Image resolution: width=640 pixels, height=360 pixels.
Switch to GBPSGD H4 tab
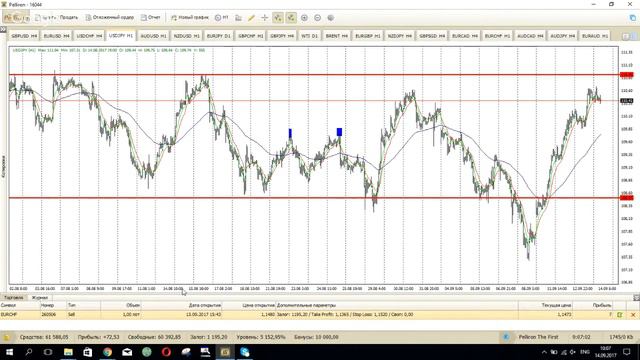432,36
